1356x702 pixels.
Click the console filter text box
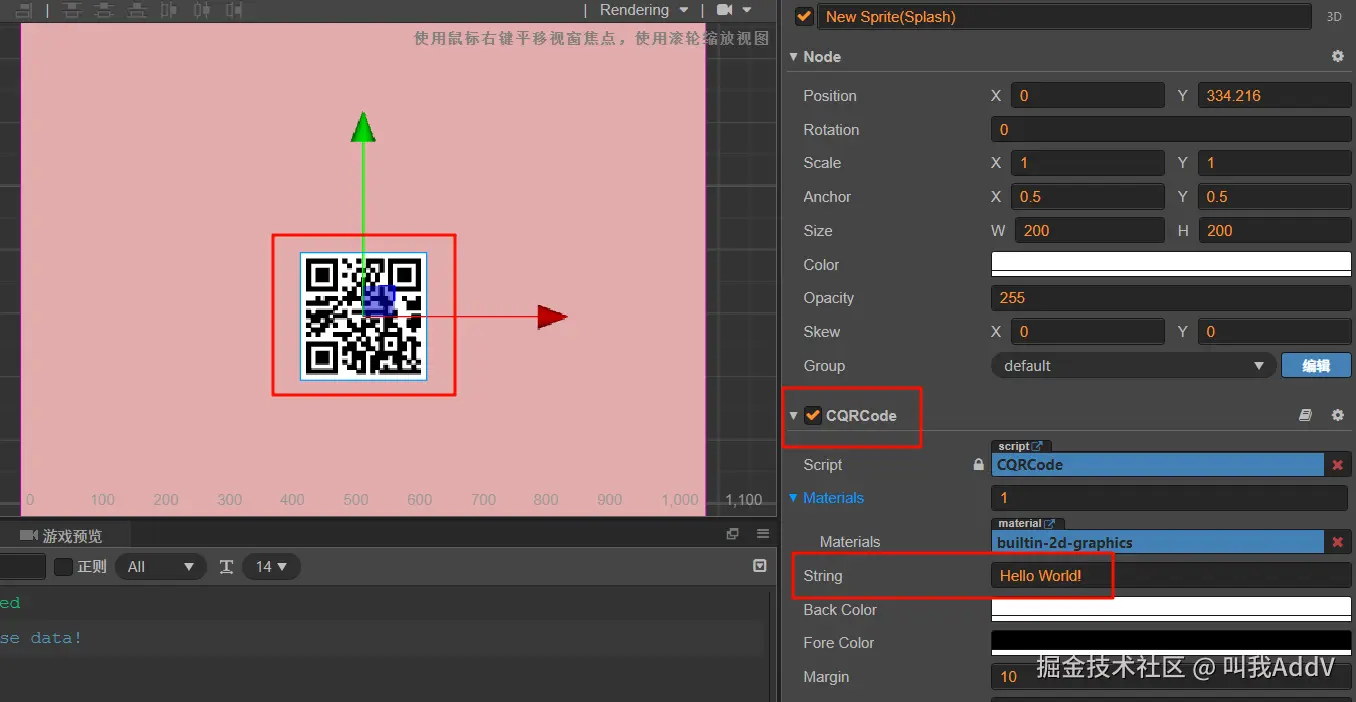click(x=22, y=567)
